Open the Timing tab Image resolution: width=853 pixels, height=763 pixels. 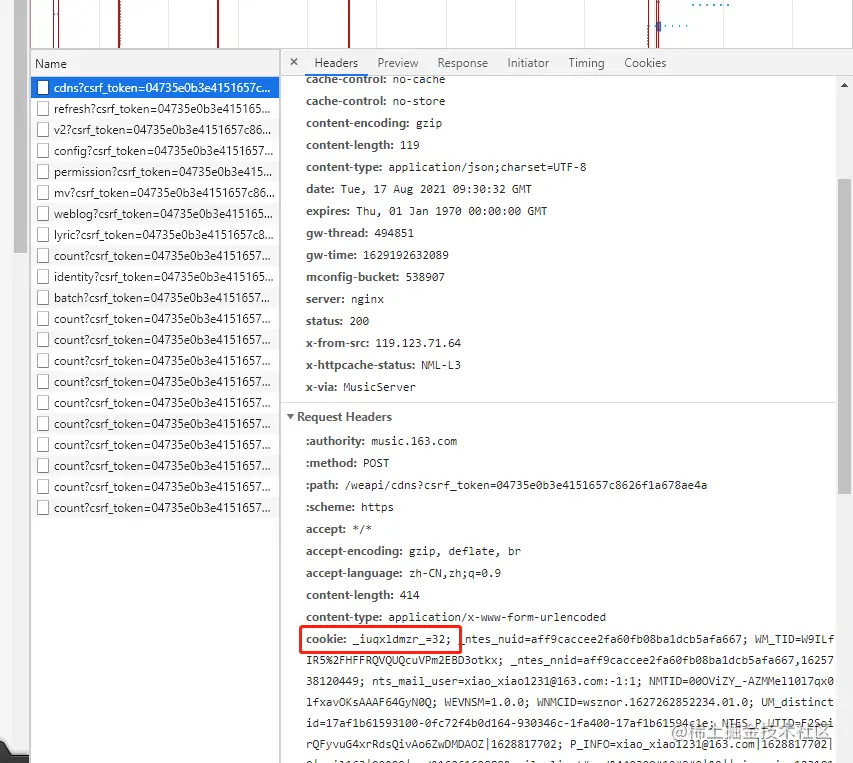coord(586,63)
